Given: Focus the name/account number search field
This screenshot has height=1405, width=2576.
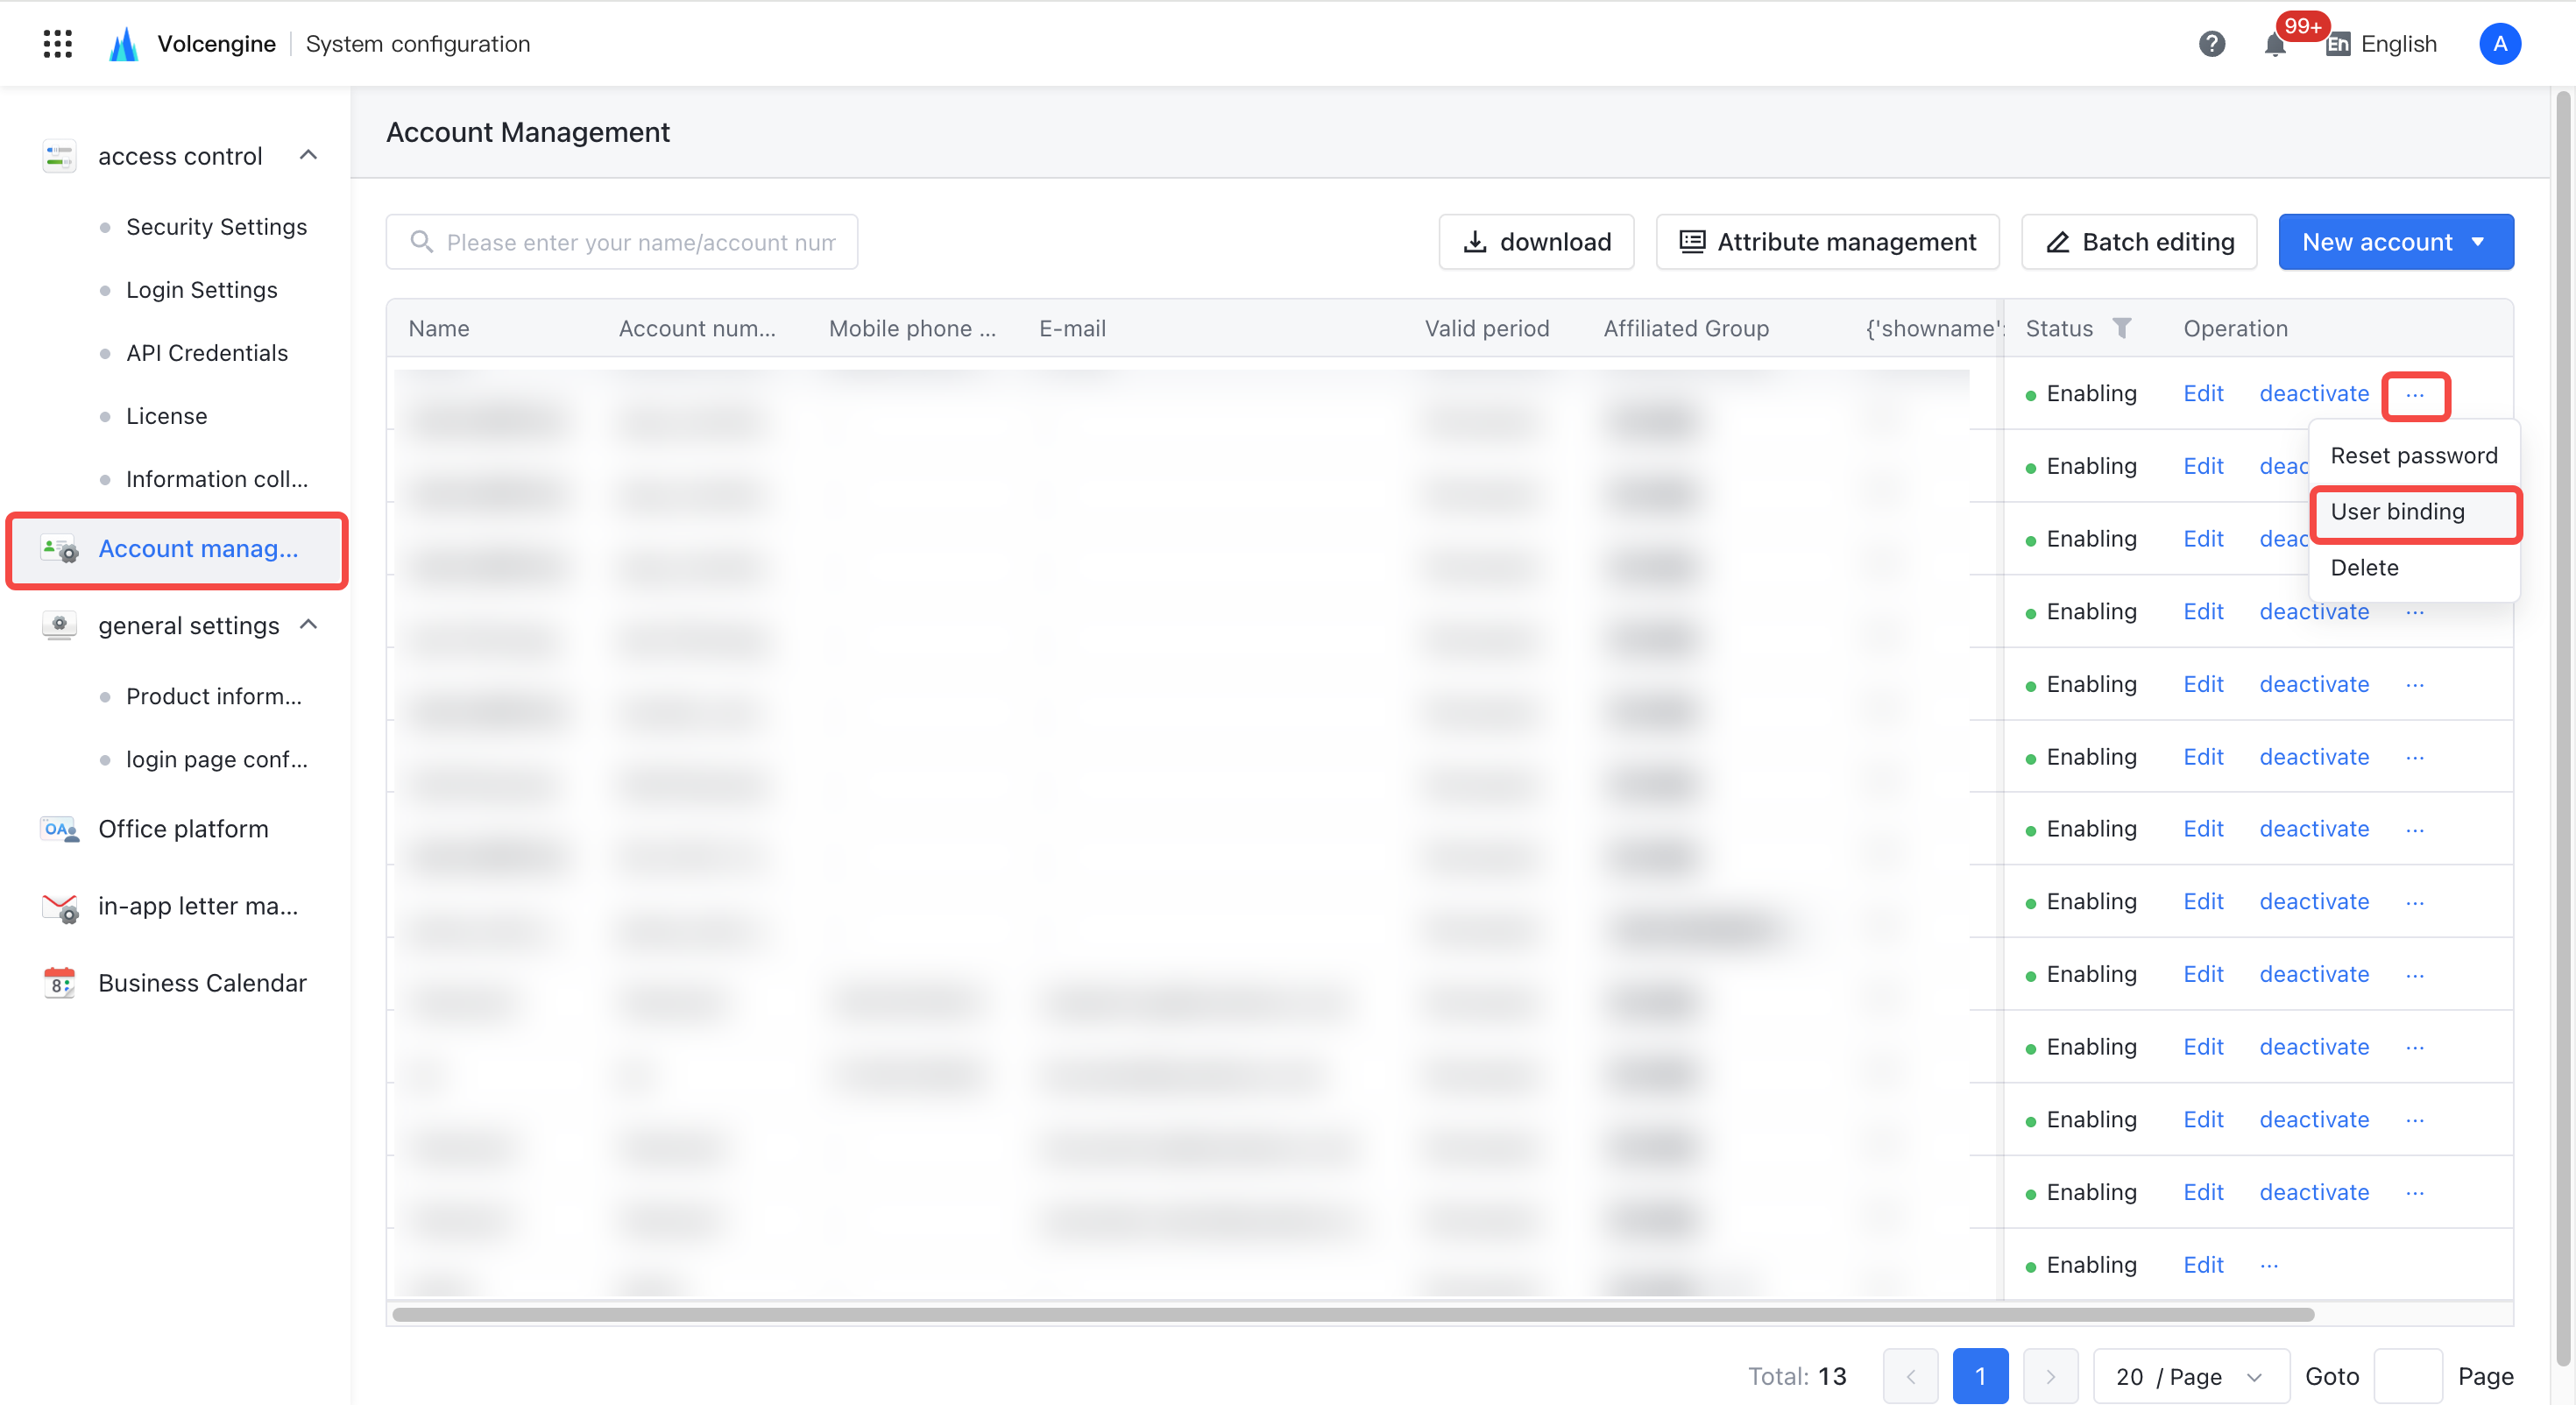Looking at the screenshot, I should coord(621,242).
